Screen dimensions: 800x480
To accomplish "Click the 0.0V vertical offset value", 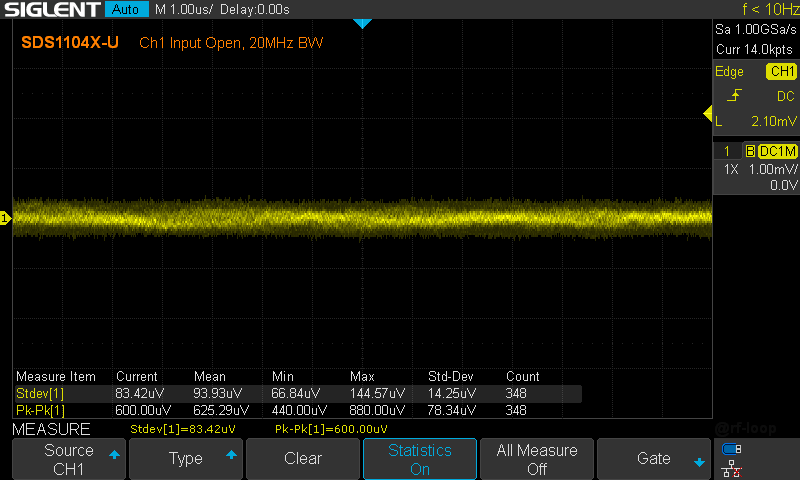I will pyautogui.click(x=783, y=185).
